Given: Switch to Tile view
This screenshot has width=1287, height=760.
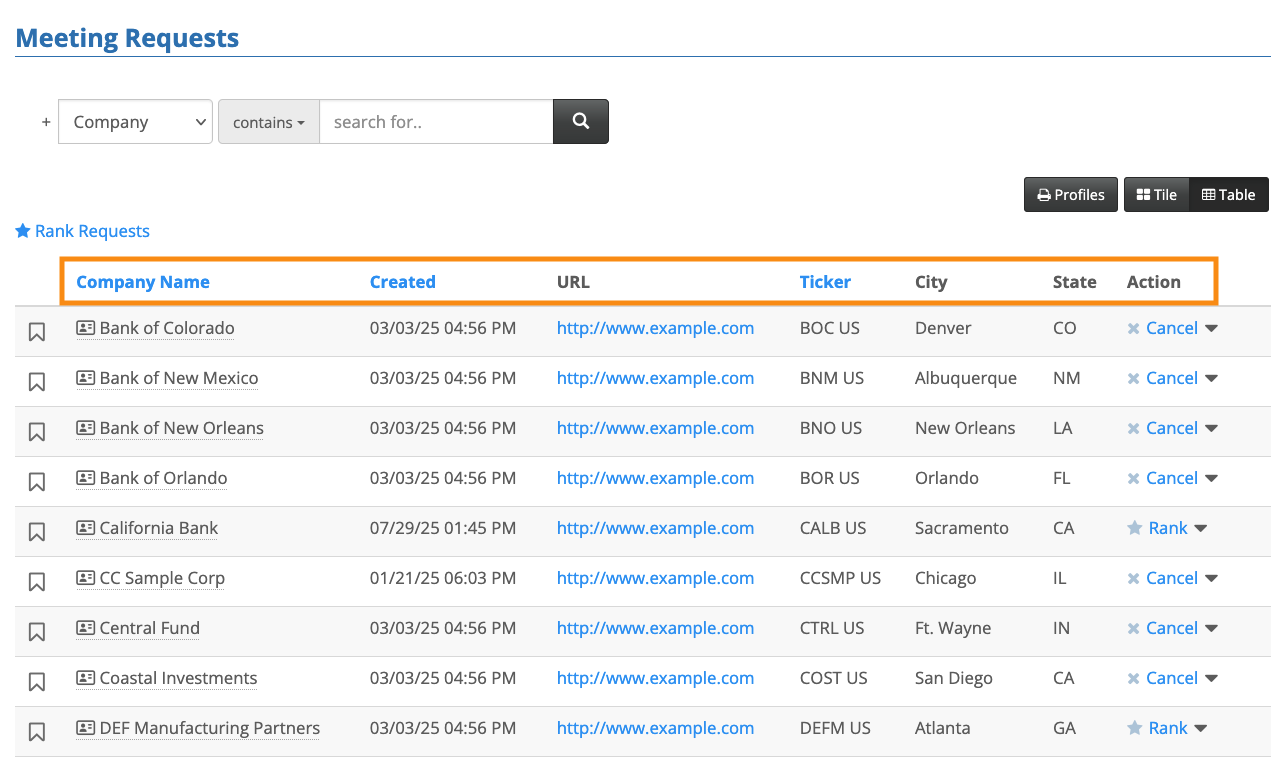Looking at the screenshot, I should (x=1156, y=195).
